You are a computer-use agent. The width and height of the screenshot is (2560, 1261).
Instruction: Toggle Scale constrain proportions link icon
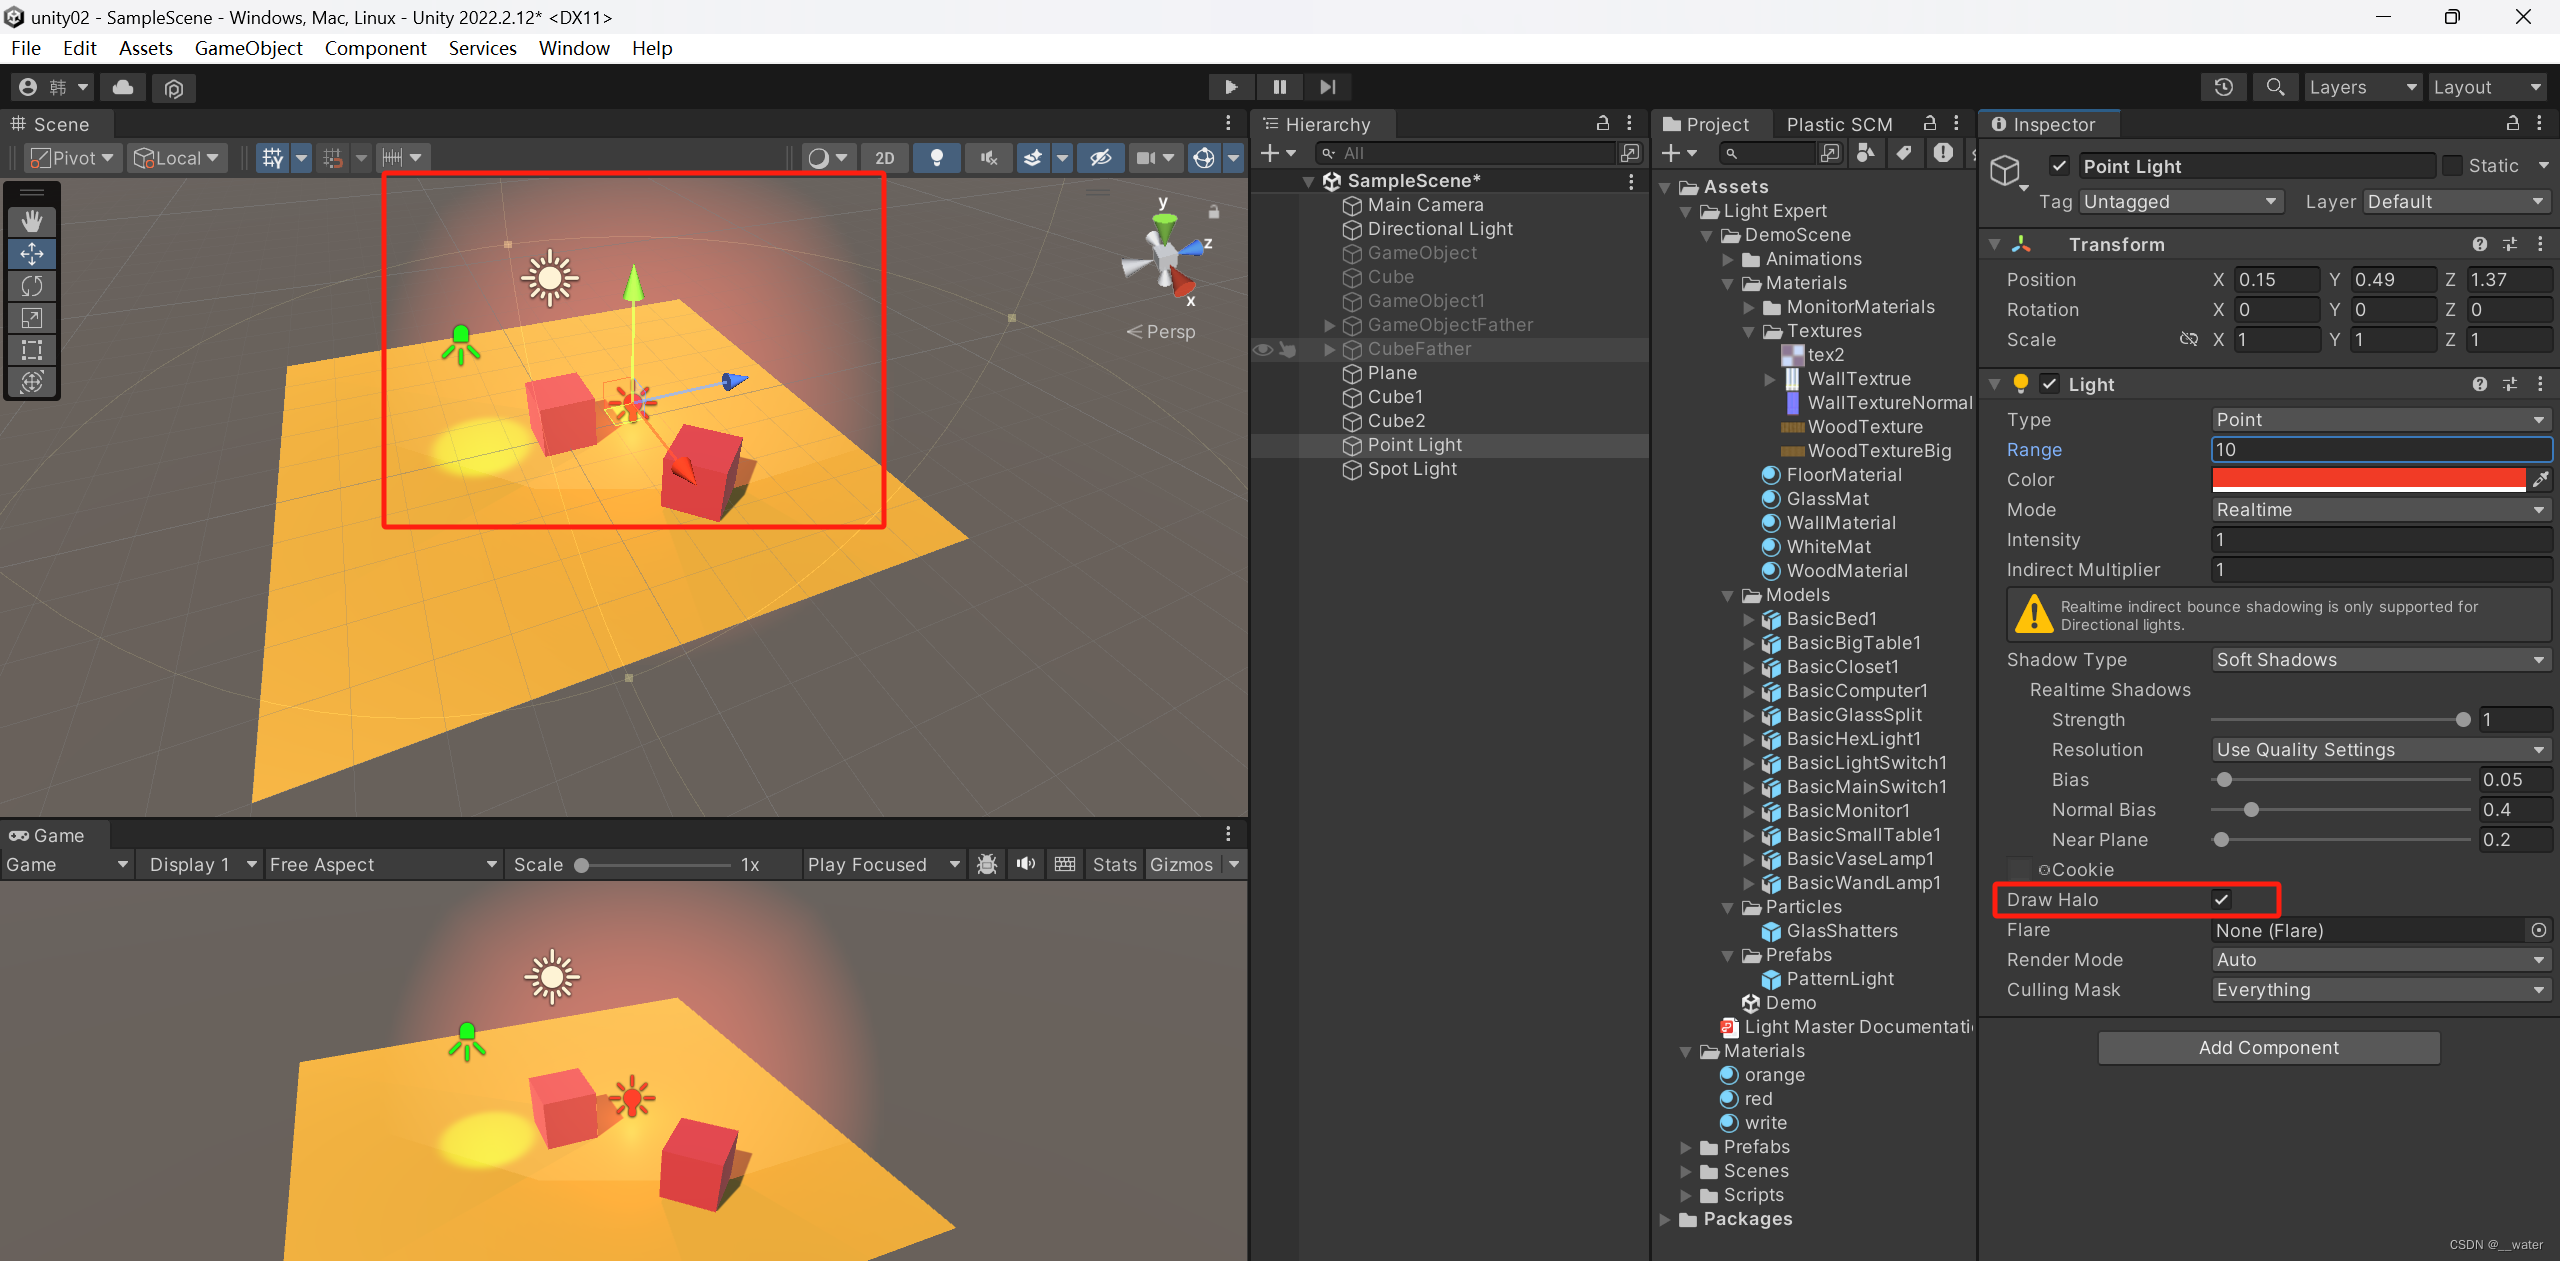[2189, 340]
